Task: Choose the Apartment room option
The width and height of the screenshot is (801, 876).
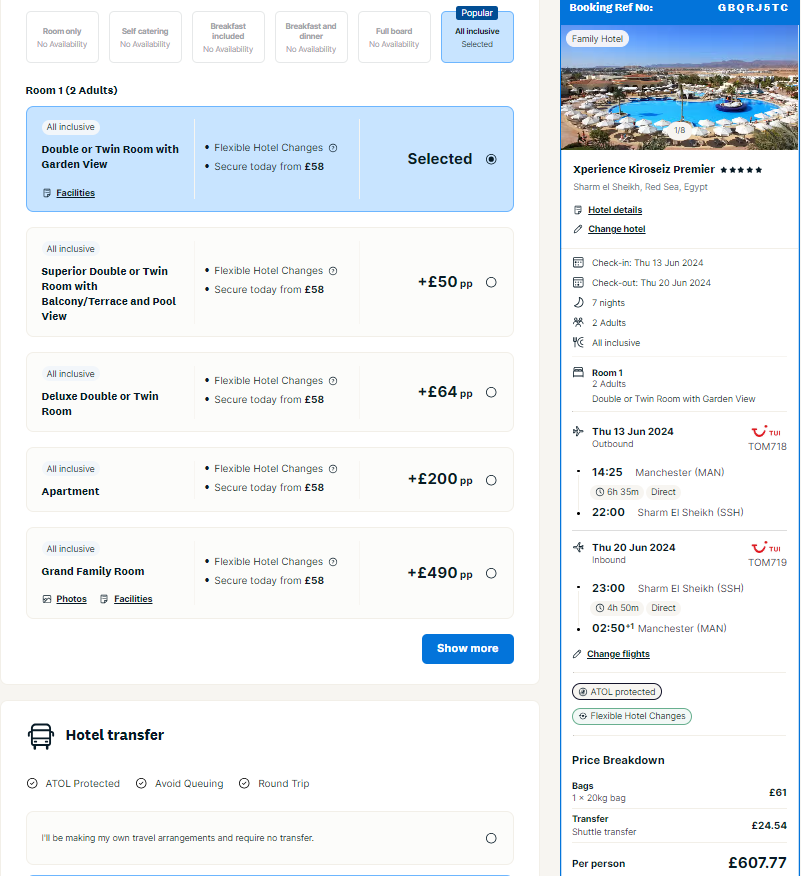Action: point(491,480)
